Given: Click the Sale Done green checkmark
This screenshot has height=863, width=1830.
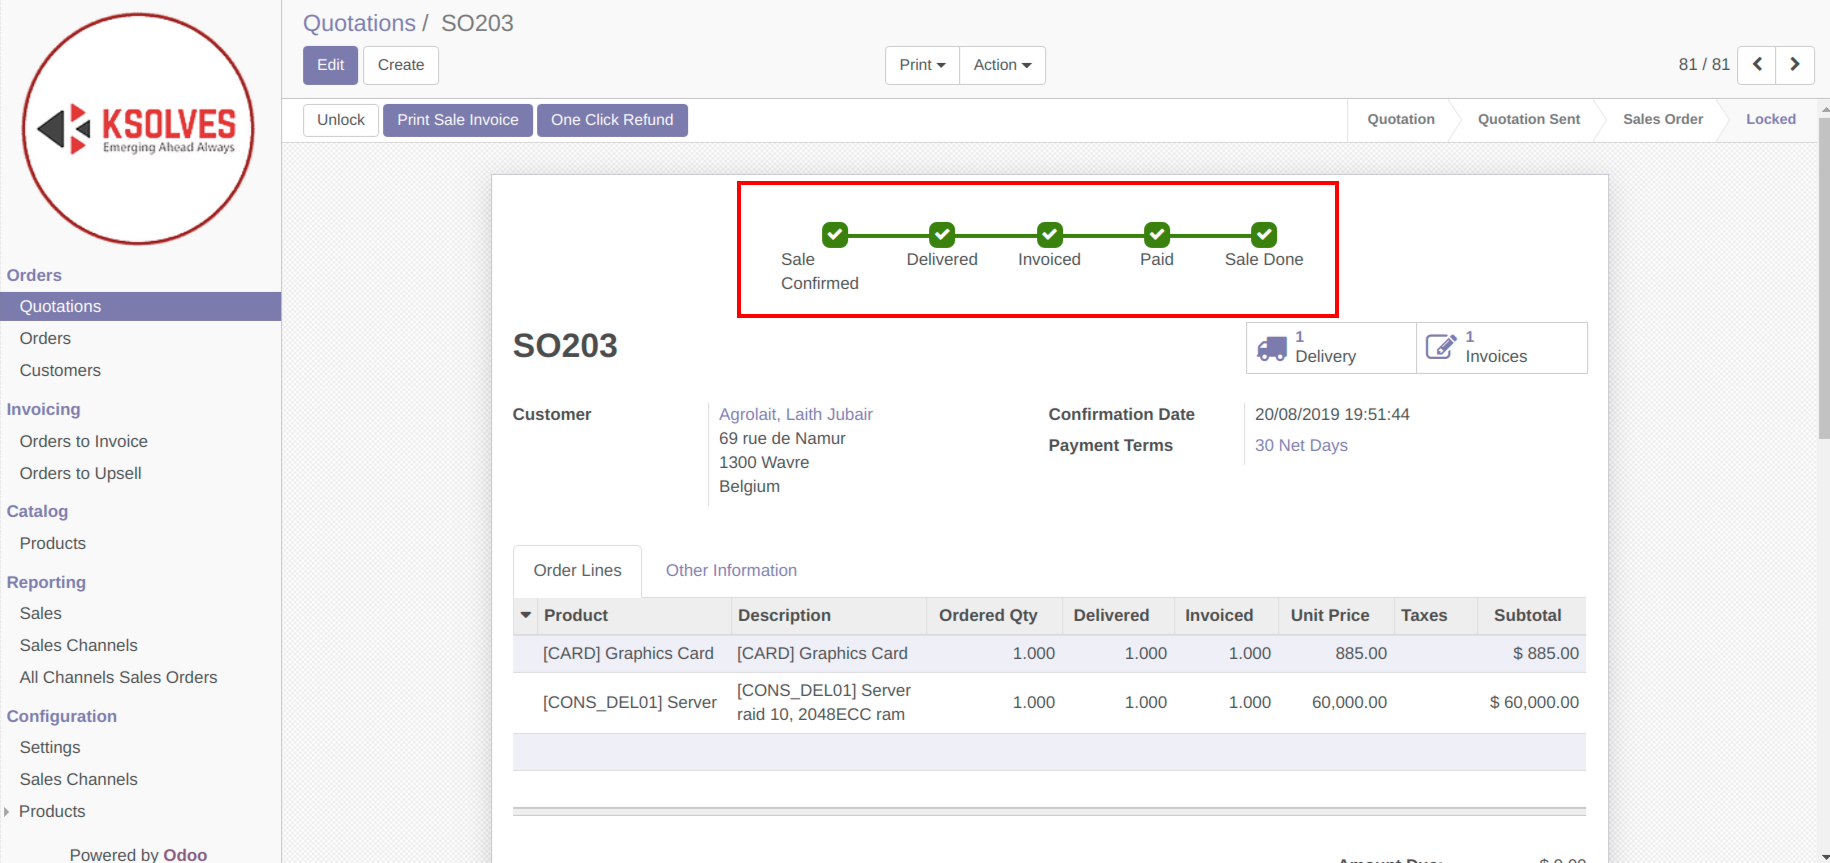Looking at the screenshot, I should coord(1264,235).
